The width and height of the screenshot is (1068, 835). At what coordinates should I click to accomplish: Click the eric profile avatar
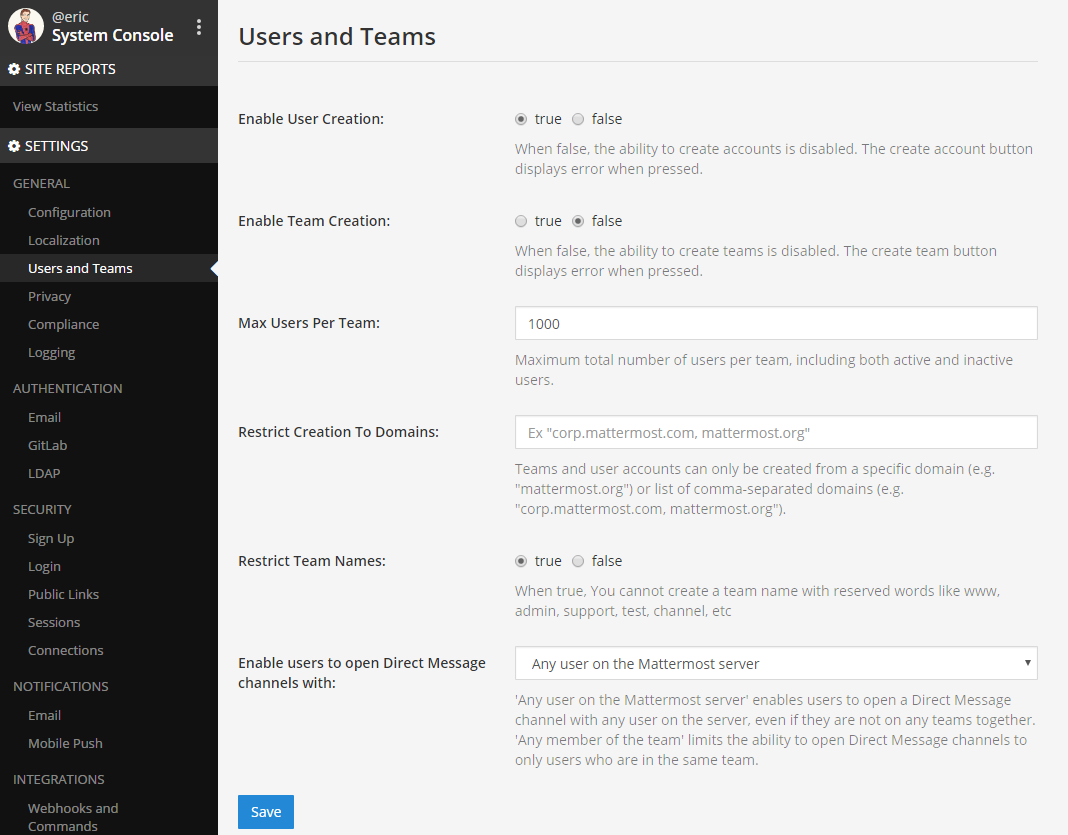point(26,27)
